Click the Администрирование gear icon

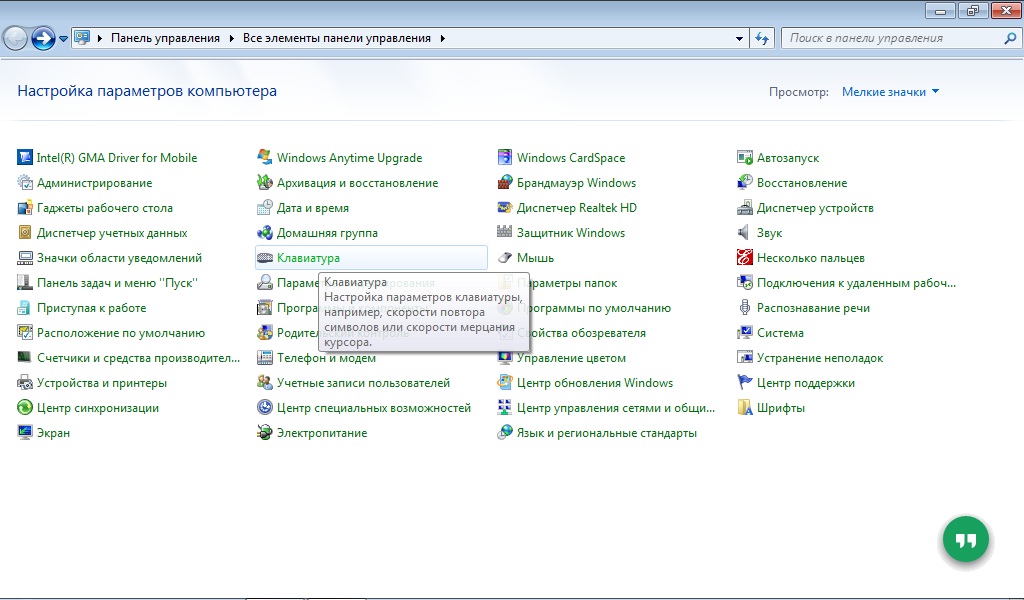[x=25, y=183]
